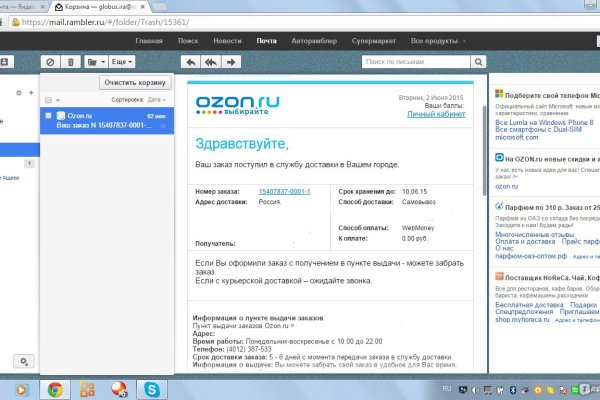Forward the message with right arrow icon

(229, 62)
